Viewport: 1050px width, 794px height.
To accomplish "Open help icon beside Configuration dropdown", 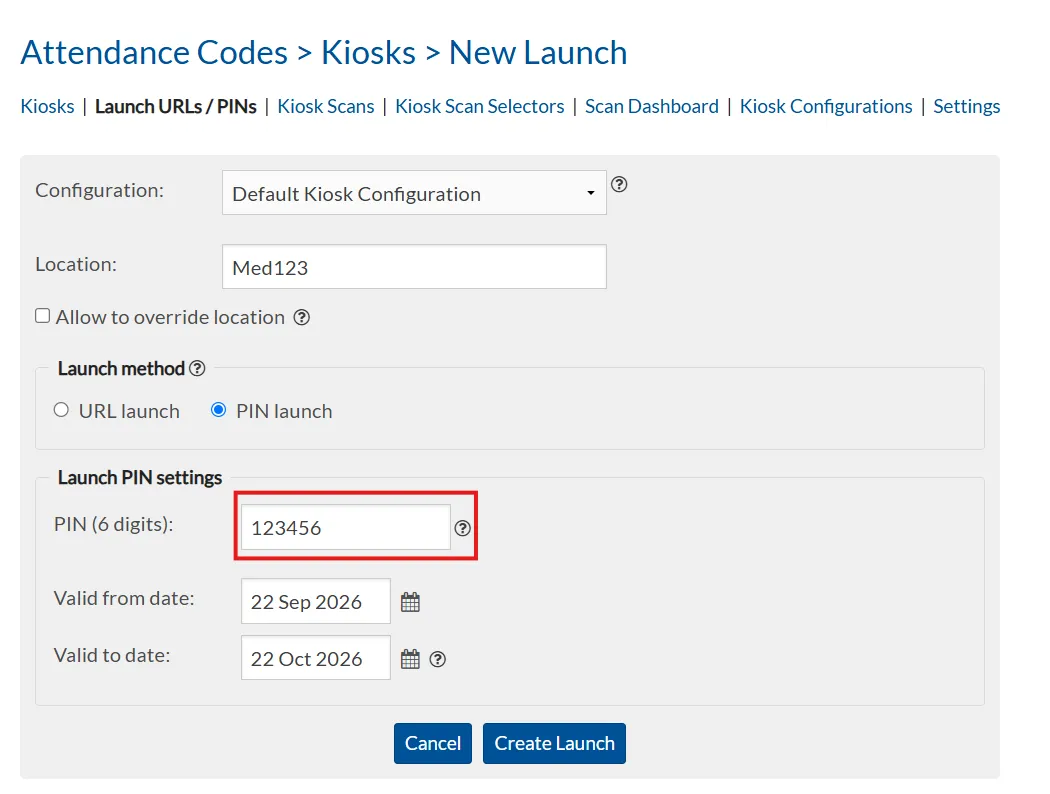I will (619, 184).
